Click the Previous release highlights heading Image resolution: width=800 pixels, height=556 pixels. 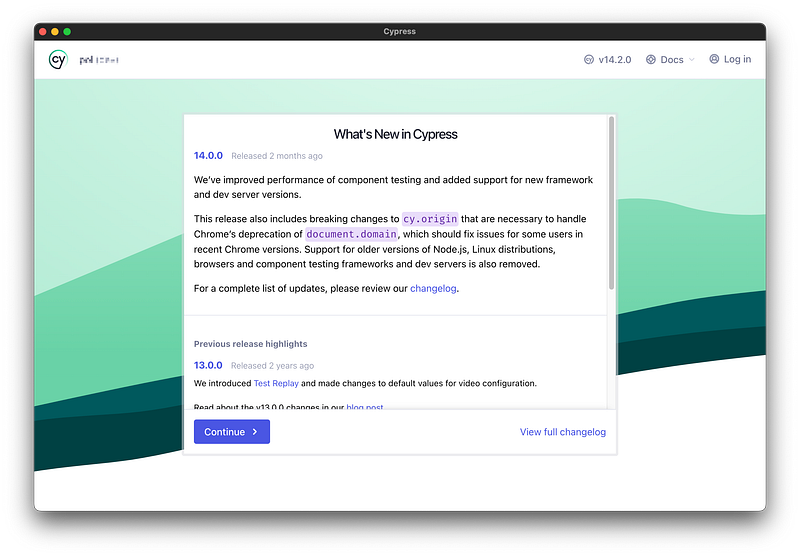pyautogui.click(x=251, y=344)
